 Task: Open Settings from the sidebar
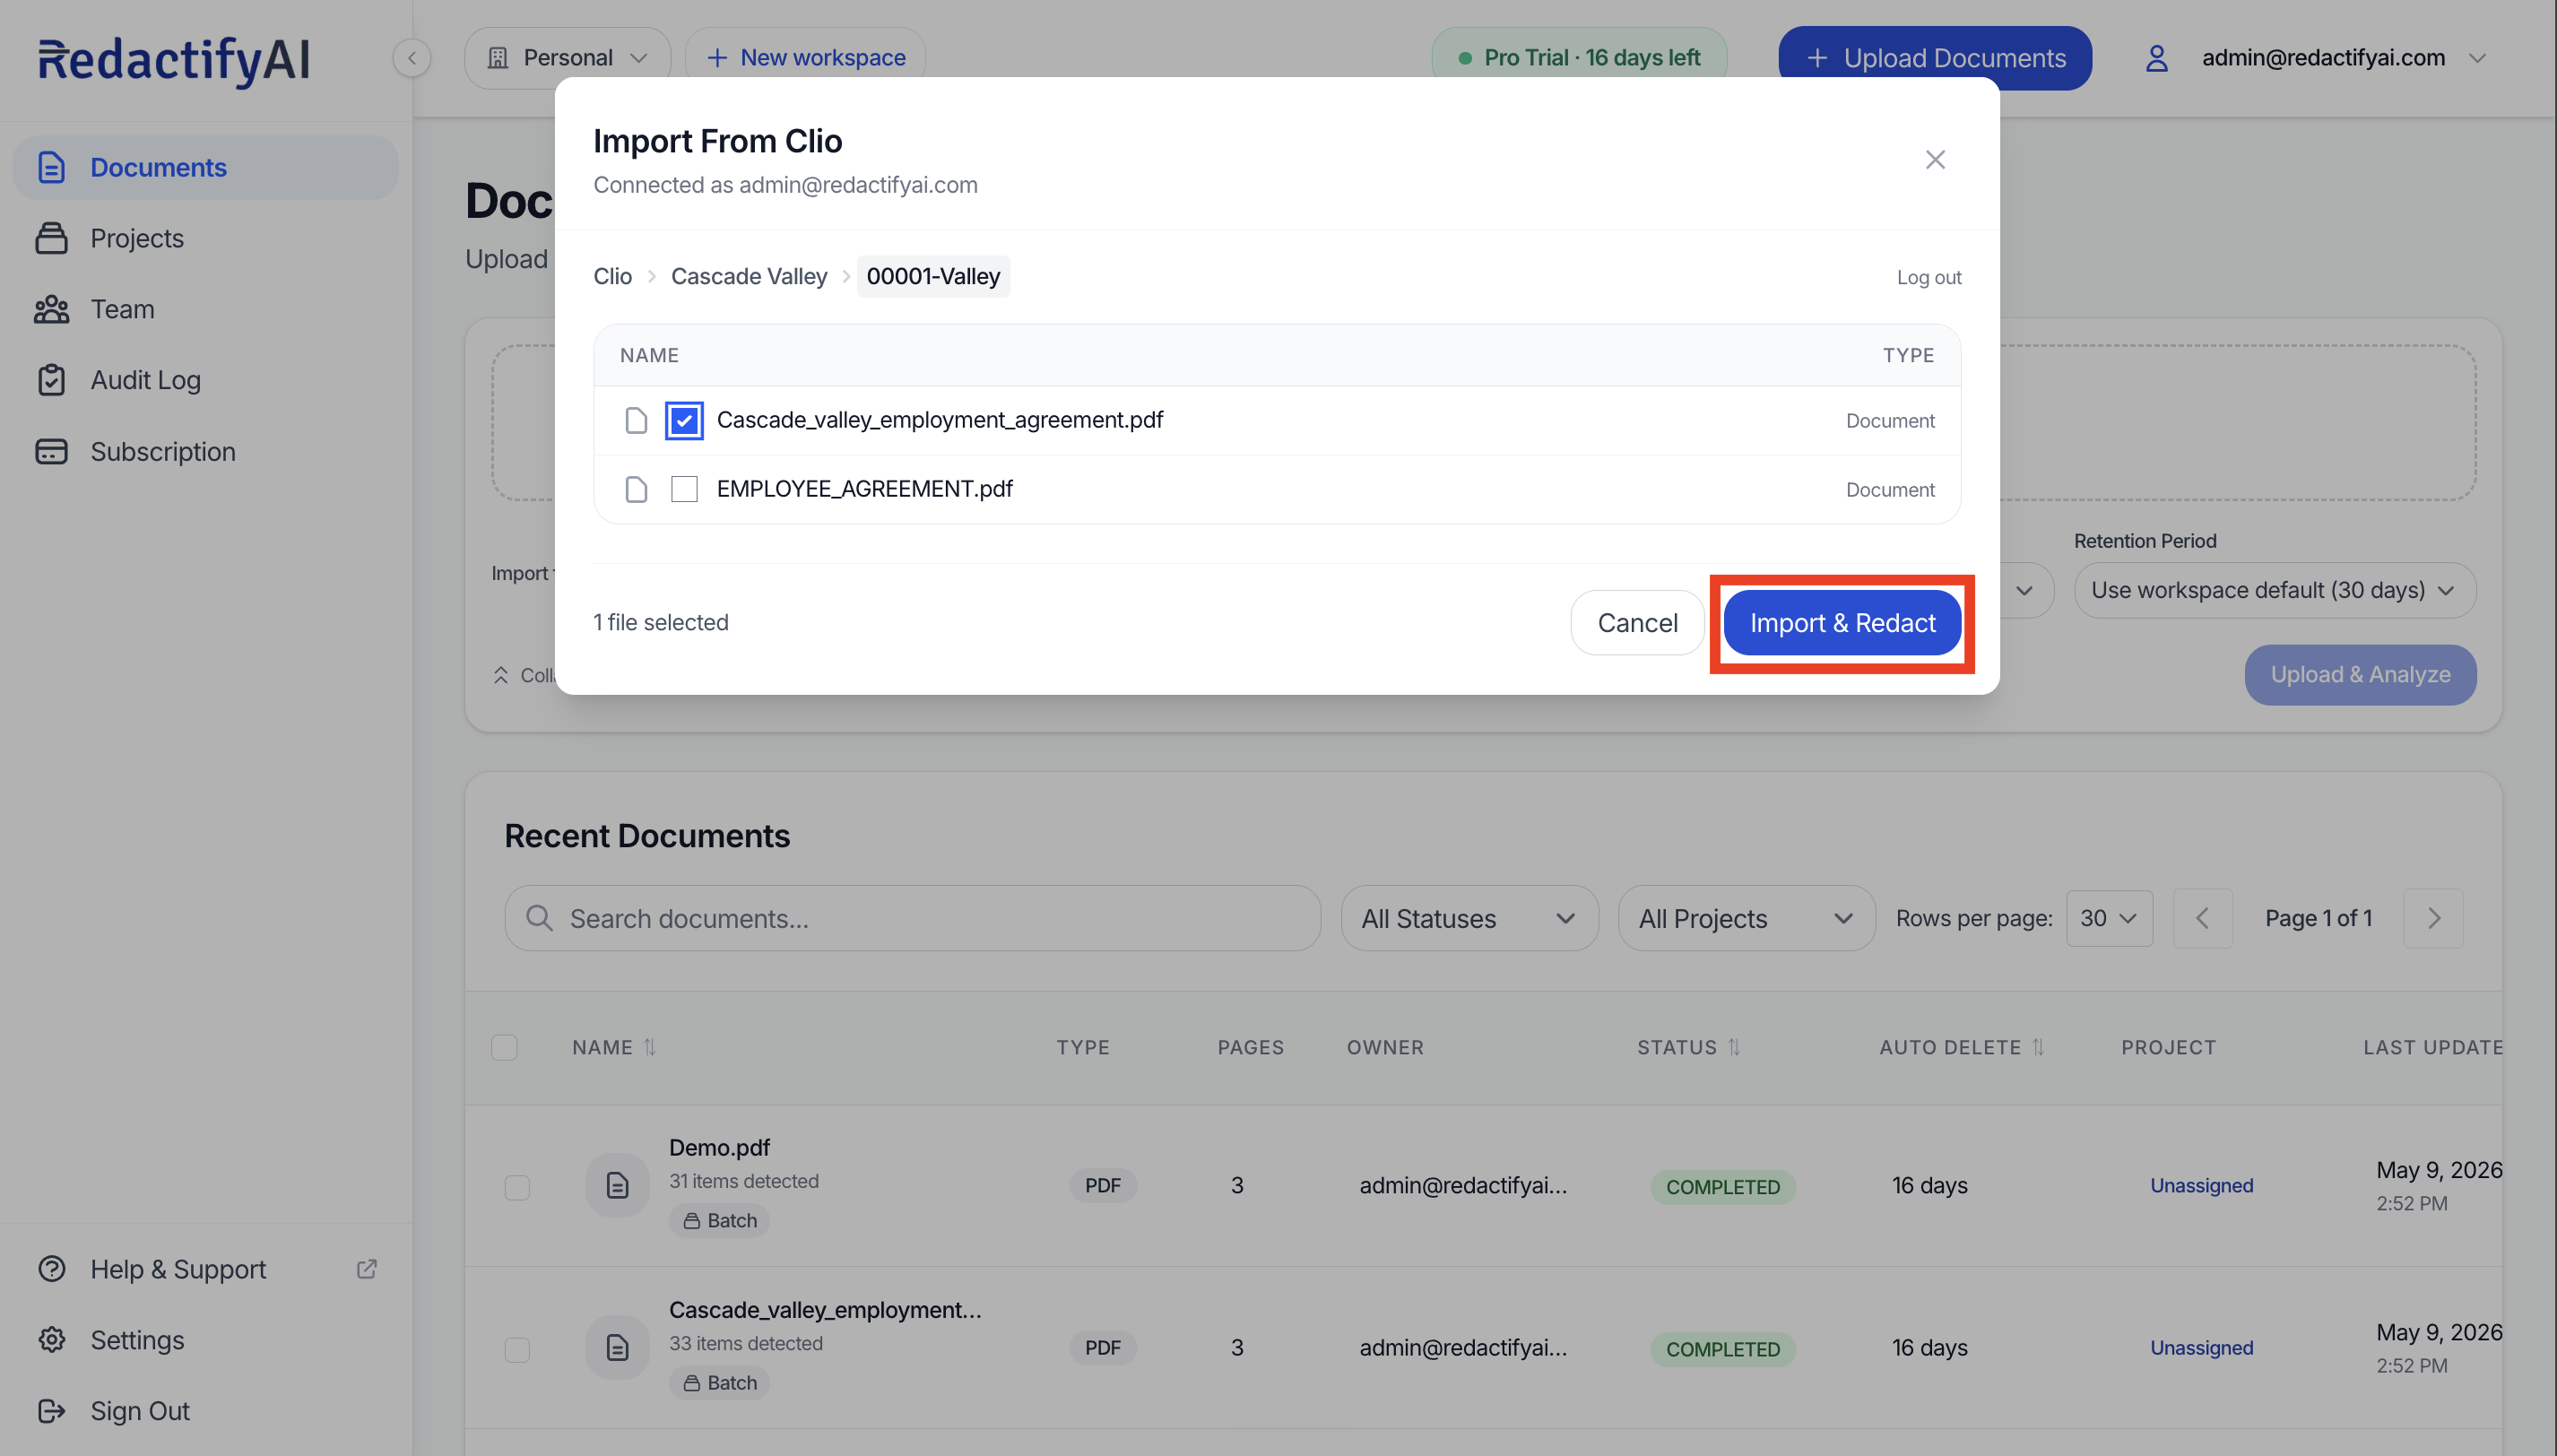click(205, 1340)
